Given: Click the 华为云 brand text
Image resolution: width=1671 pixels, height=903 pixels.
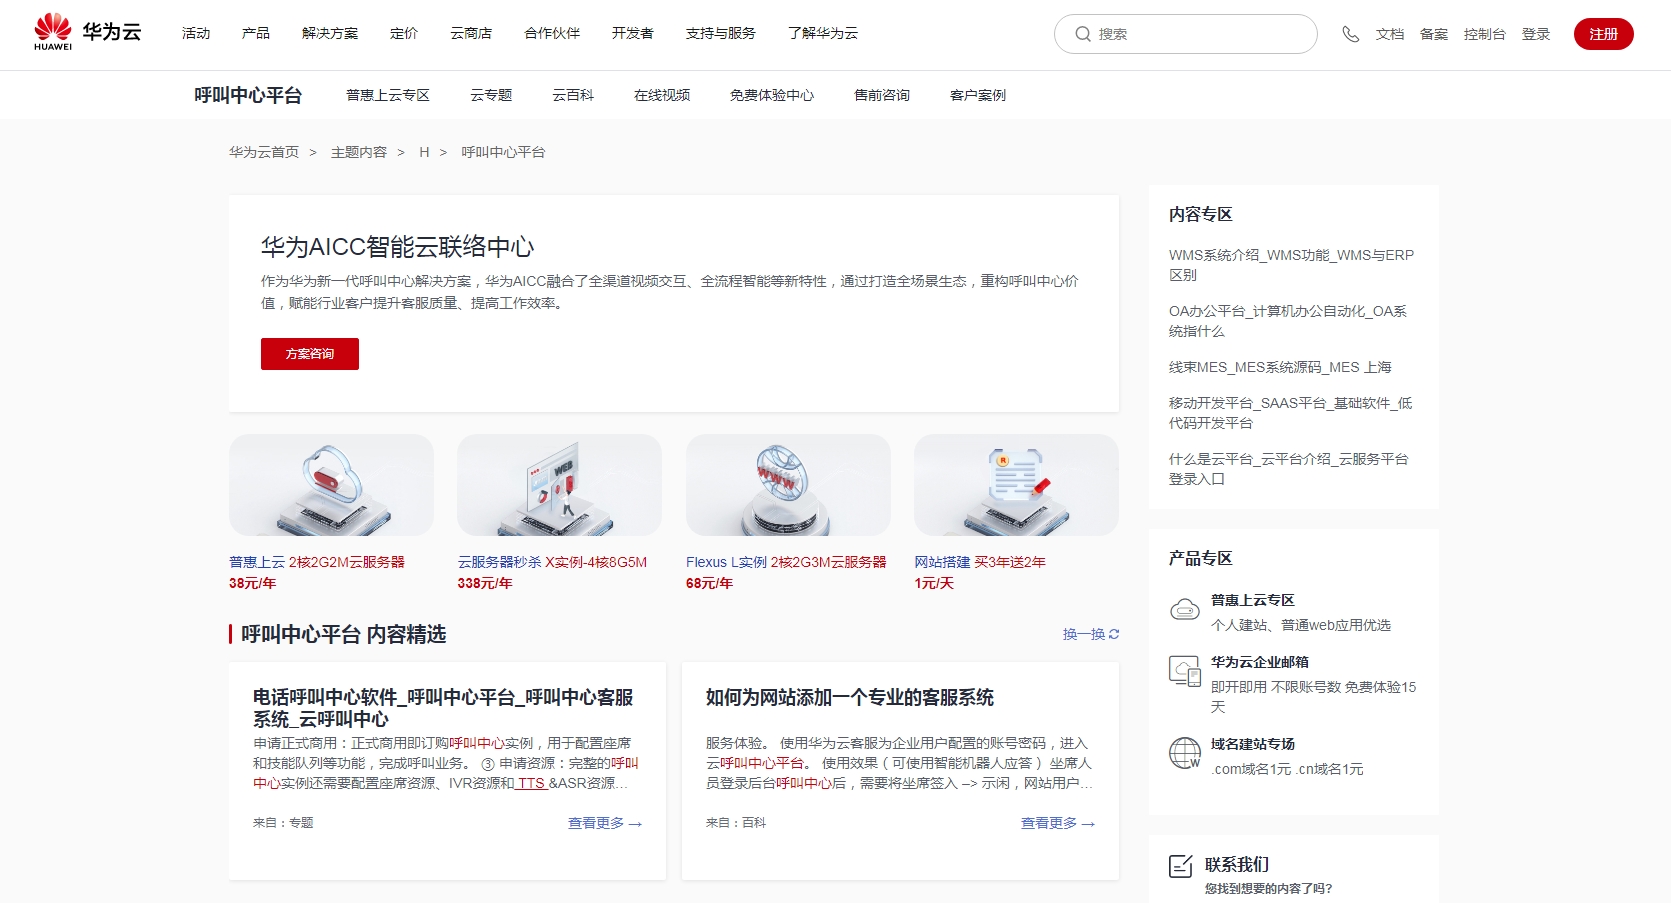Looking at the screenshot, I should click(112, 31).
